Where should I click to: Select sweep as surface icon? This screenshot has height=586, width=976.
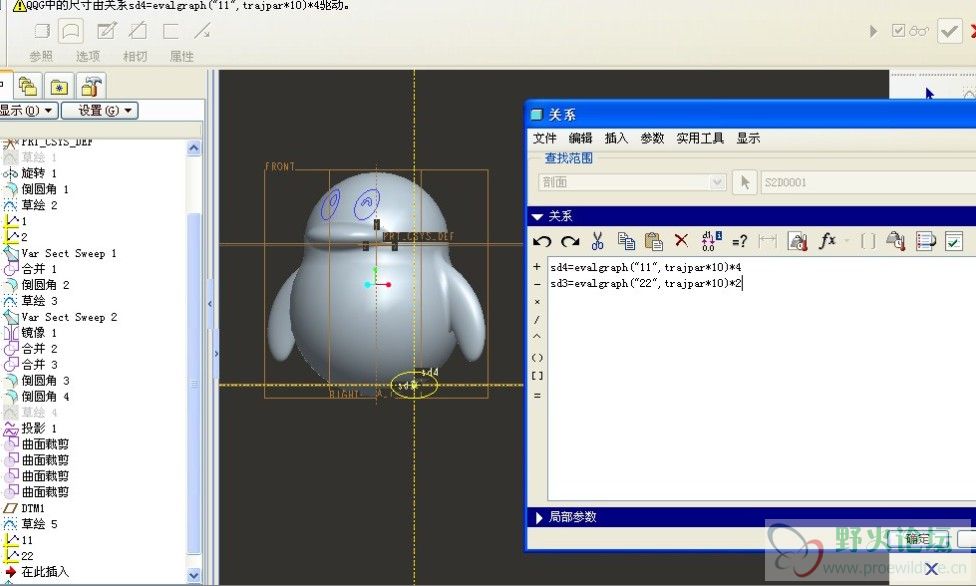71,31
